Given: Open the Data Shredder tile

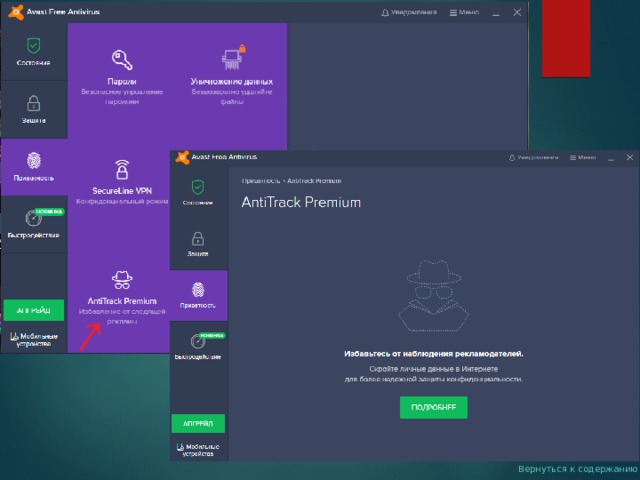Looking at the screenshot, I should click(x=231, y=74).
